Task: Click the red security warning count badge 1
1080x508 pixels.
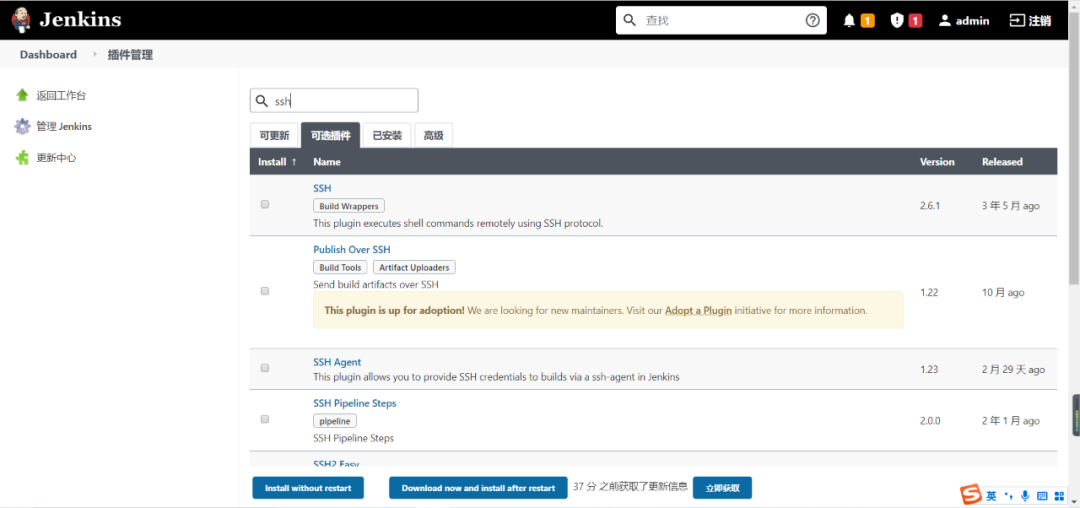Action: click(x=915, y=21)
